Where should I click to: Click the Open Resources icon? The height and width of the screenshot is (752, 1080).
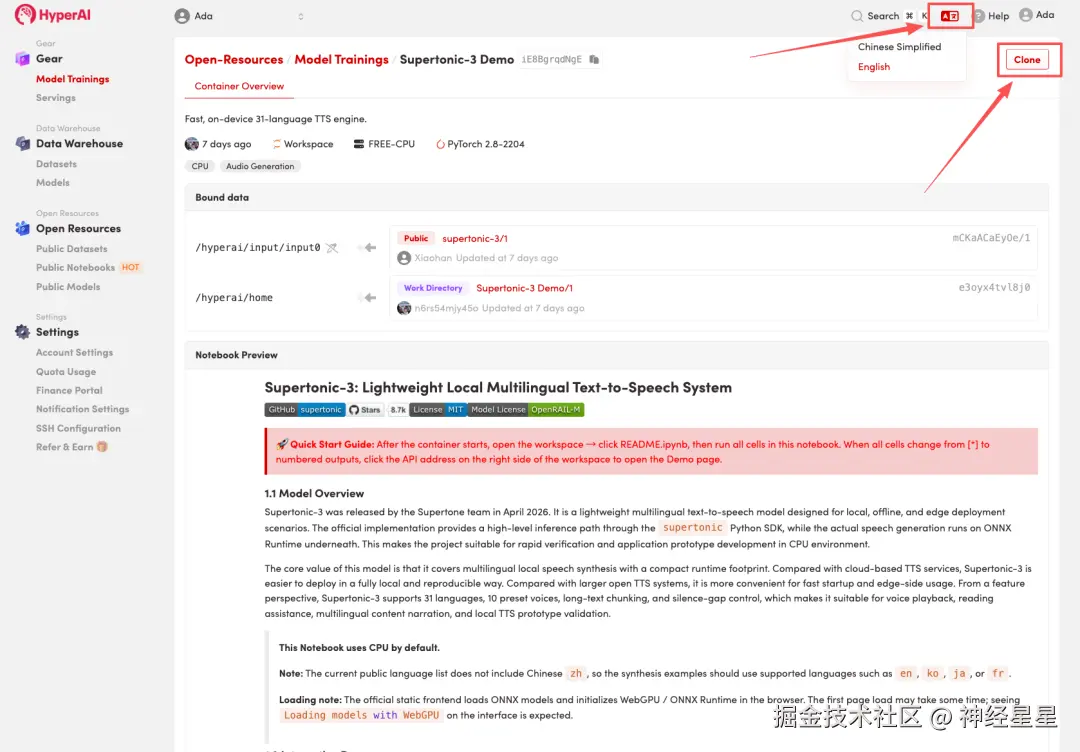22,228
